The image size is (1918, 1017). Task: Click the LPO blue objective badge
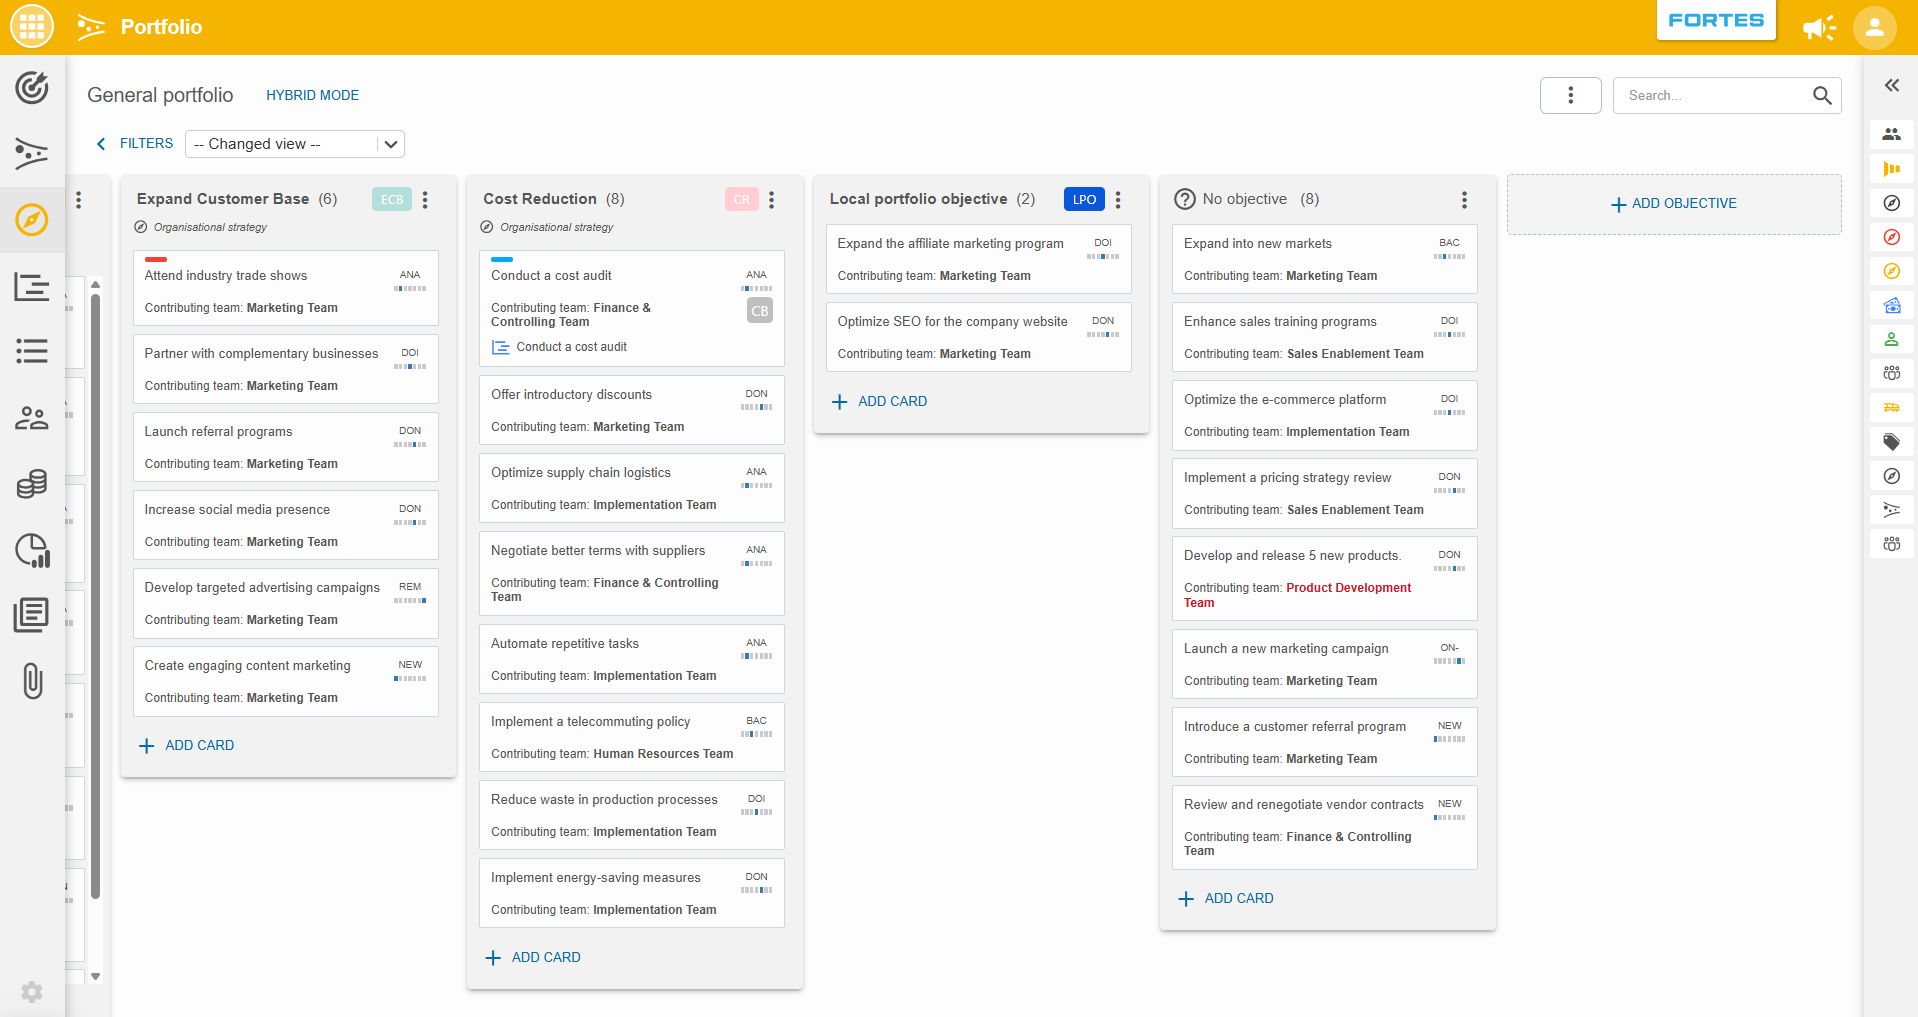(1084, 199)
